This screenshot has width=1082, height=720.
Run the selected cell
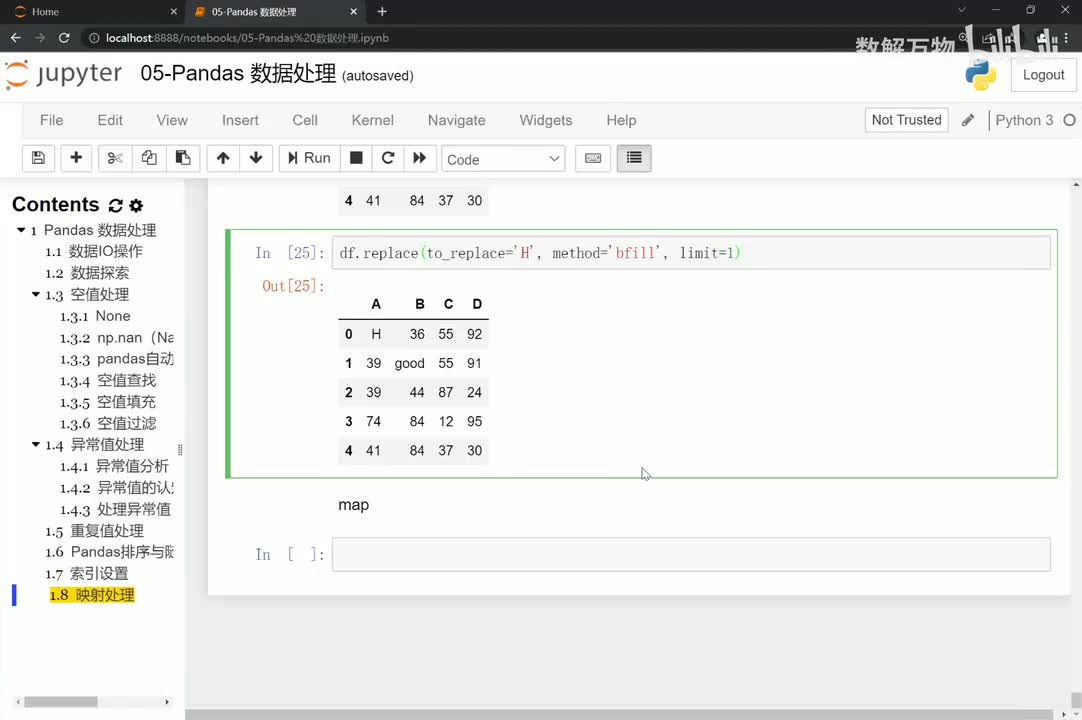coord(309,158)
